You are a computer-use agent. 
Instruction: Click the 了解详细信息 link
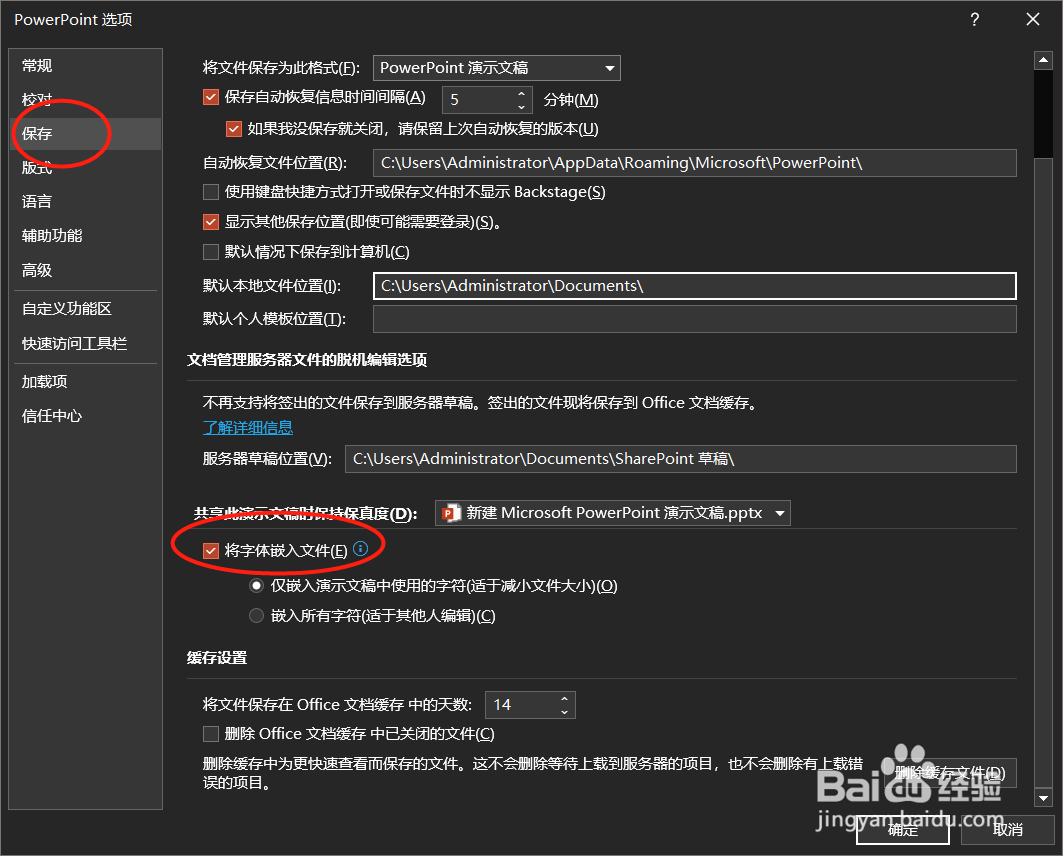click(247, 427)
